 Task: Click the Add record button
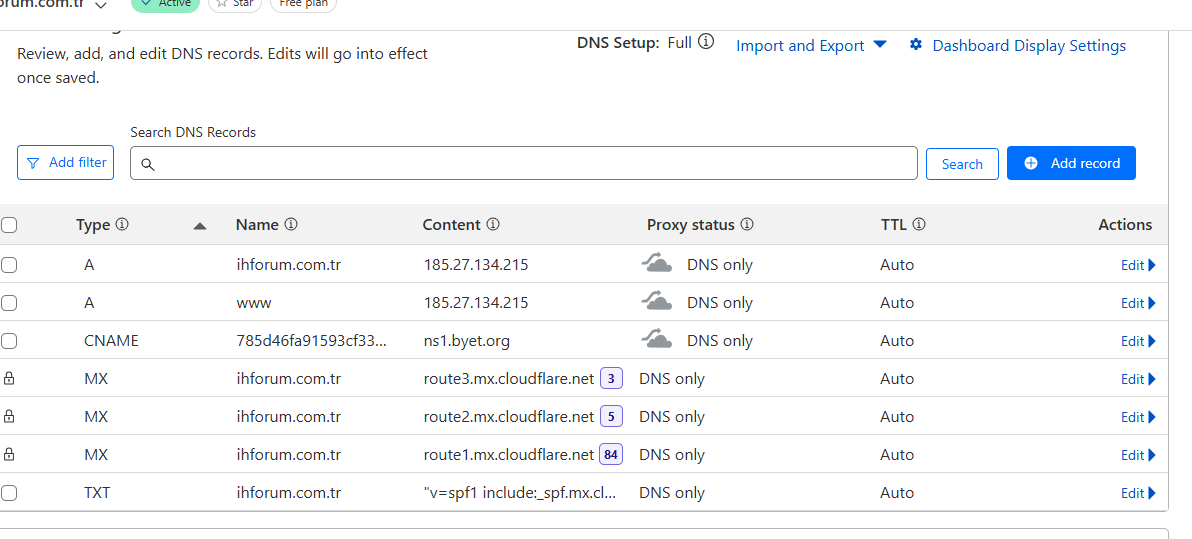tap(1071, 163)
